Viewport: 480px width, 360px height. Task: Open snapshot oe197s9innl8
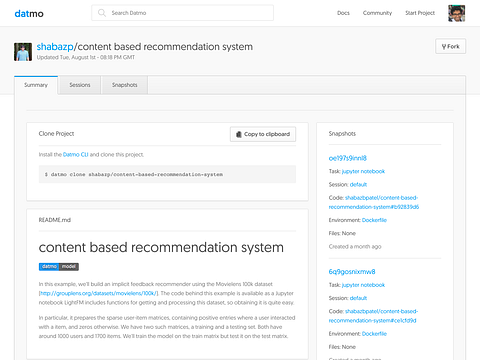click(x=348, y=158)
